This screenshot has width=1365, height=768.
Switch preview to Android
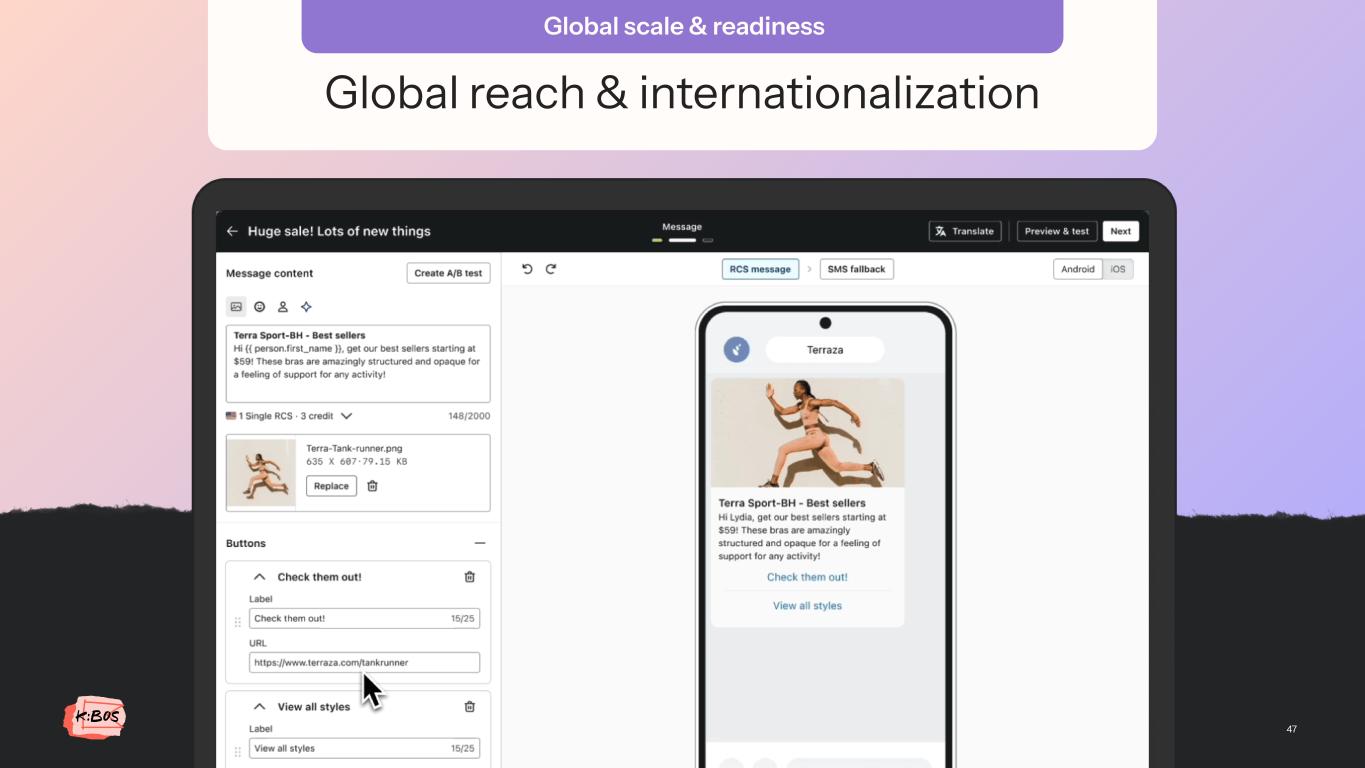1077,269
